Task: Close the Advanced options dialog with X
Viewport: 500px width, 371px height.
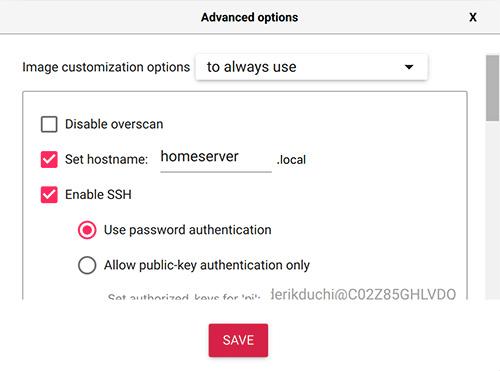Action: click(473, 17)
